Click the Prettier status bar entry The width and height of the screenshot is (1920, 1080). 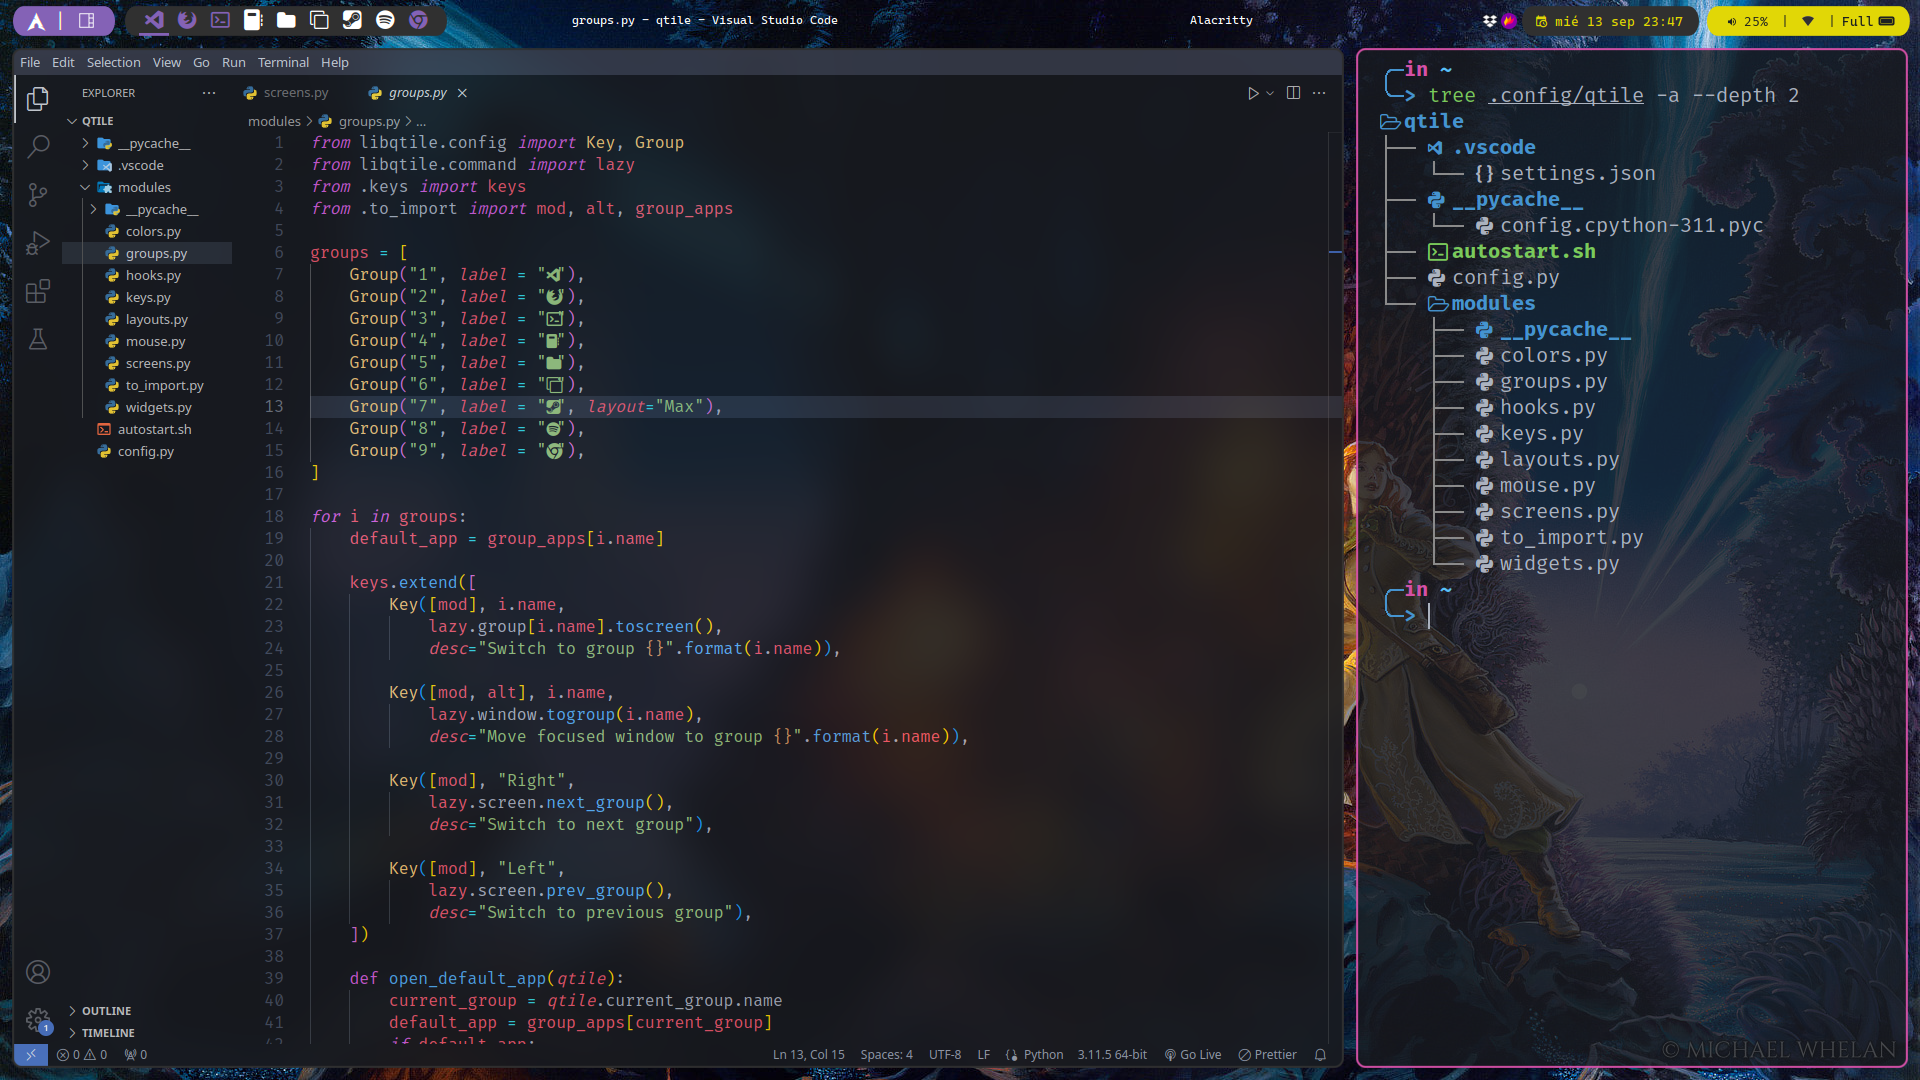[x=1266, y=1054]
